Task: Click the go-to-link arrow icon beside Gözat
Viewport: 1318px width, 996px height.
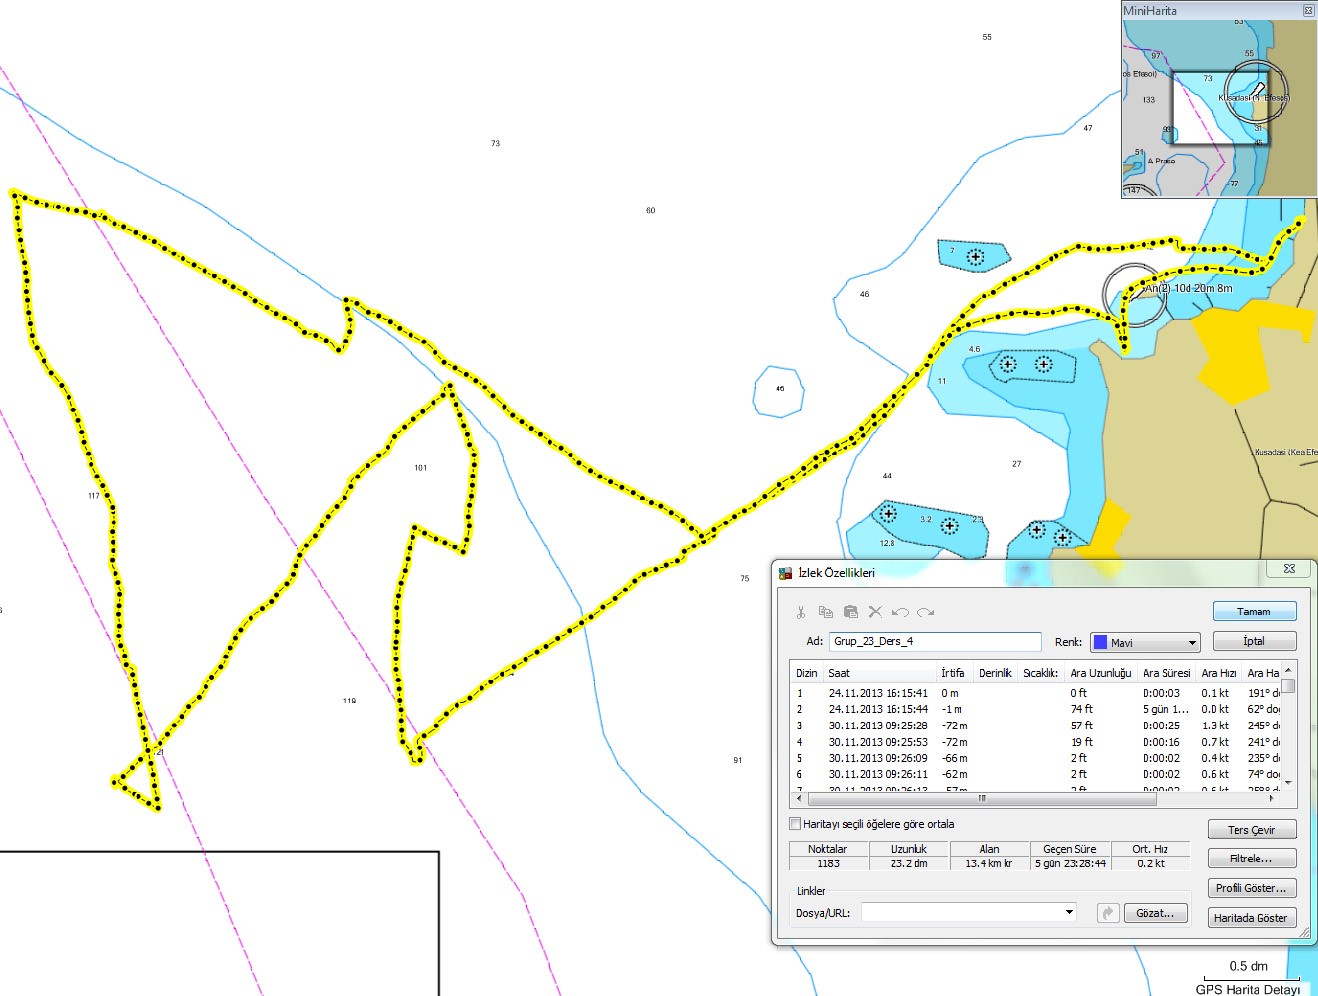Action: (x=1108, y=913)
